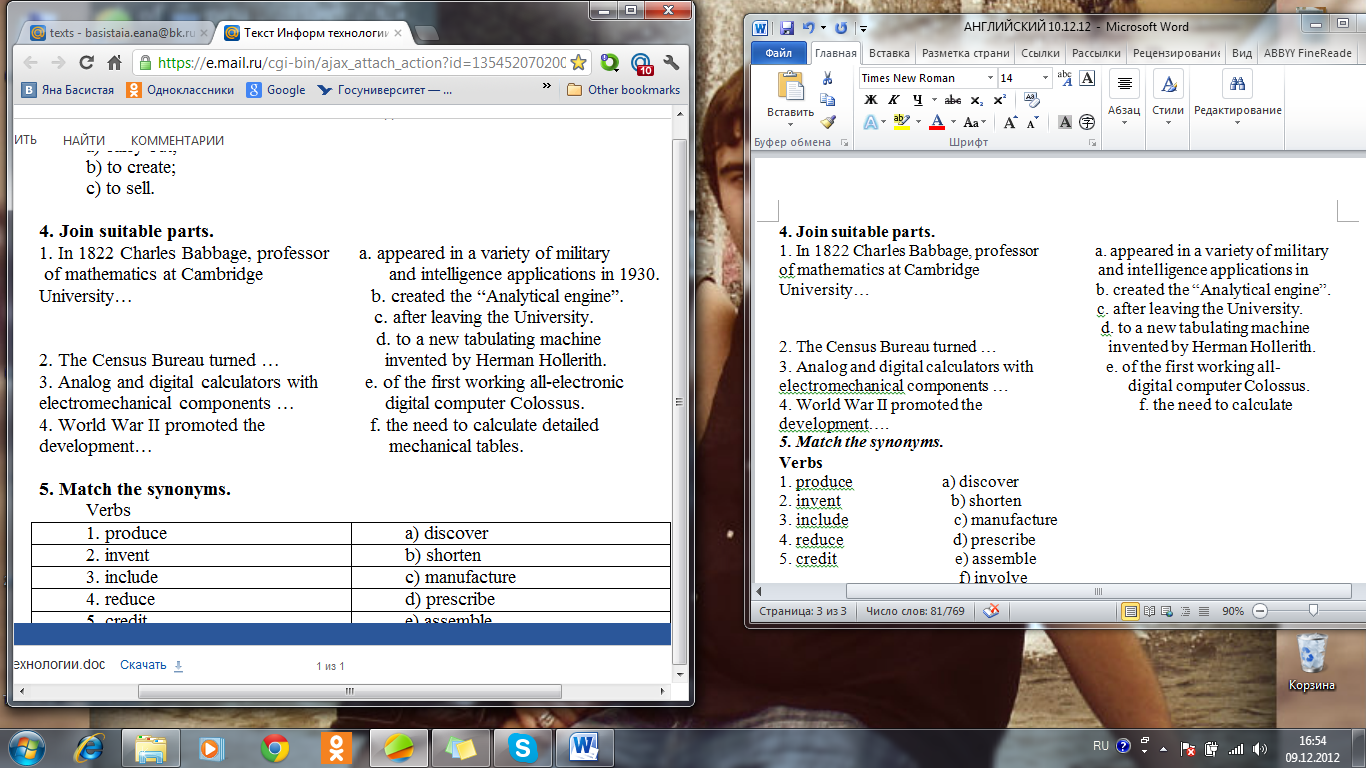The height and width of the screenshot is (768, 1366).
Task: Click КОММЕНТАРИИ in the document viewer
Action: 177,140
